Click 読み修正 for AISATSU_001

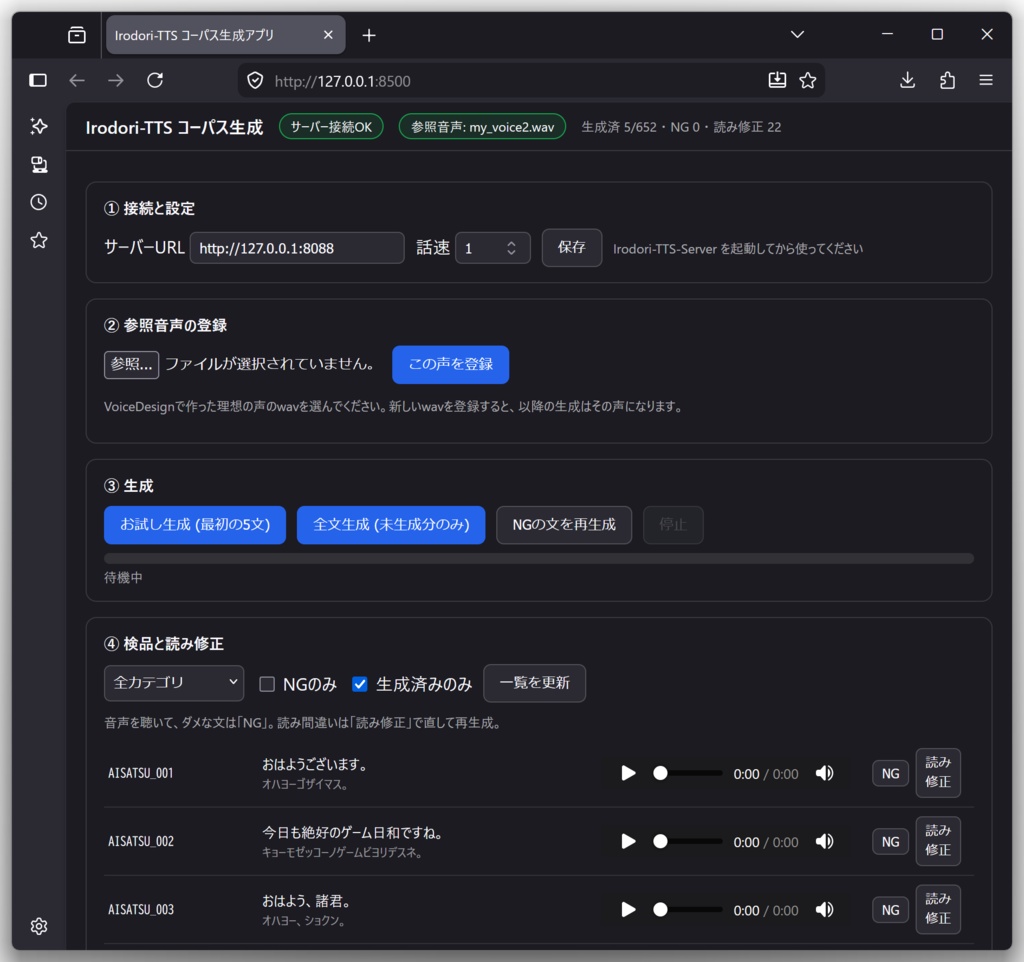pyautogui.click(x=938, y=773)
